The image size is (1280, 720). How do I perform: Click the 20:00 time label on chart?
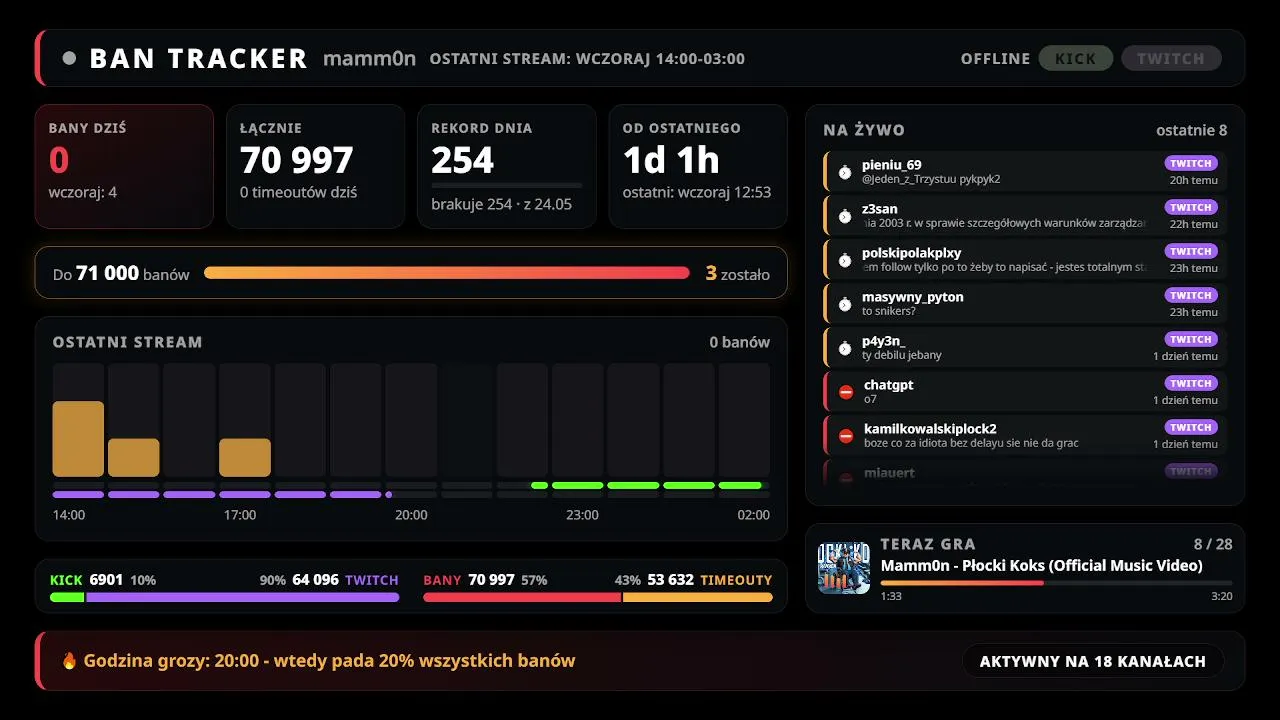tap(411, 515)
